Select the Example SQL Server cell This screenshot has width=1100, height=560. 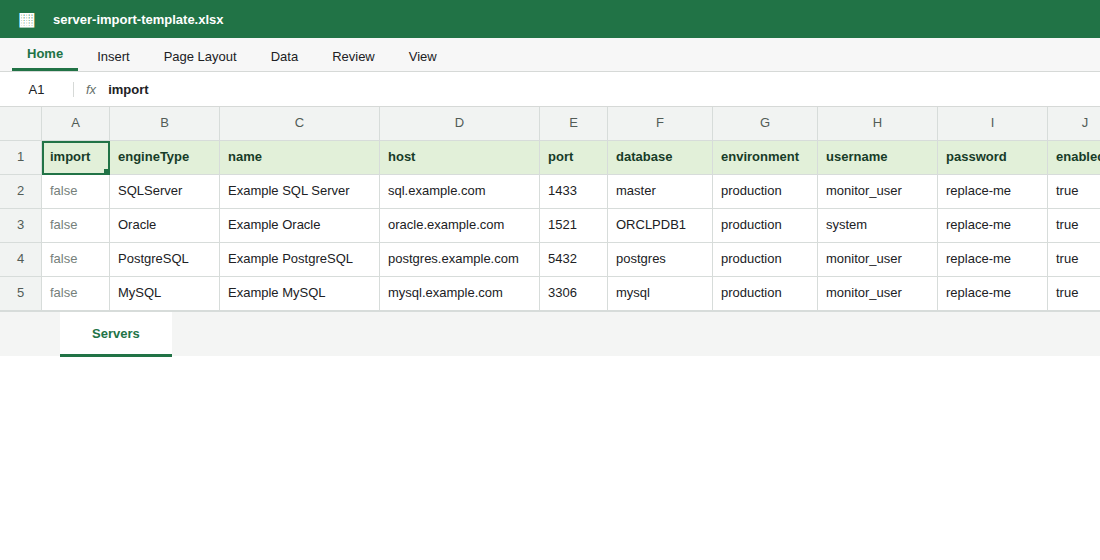point(299,191)
